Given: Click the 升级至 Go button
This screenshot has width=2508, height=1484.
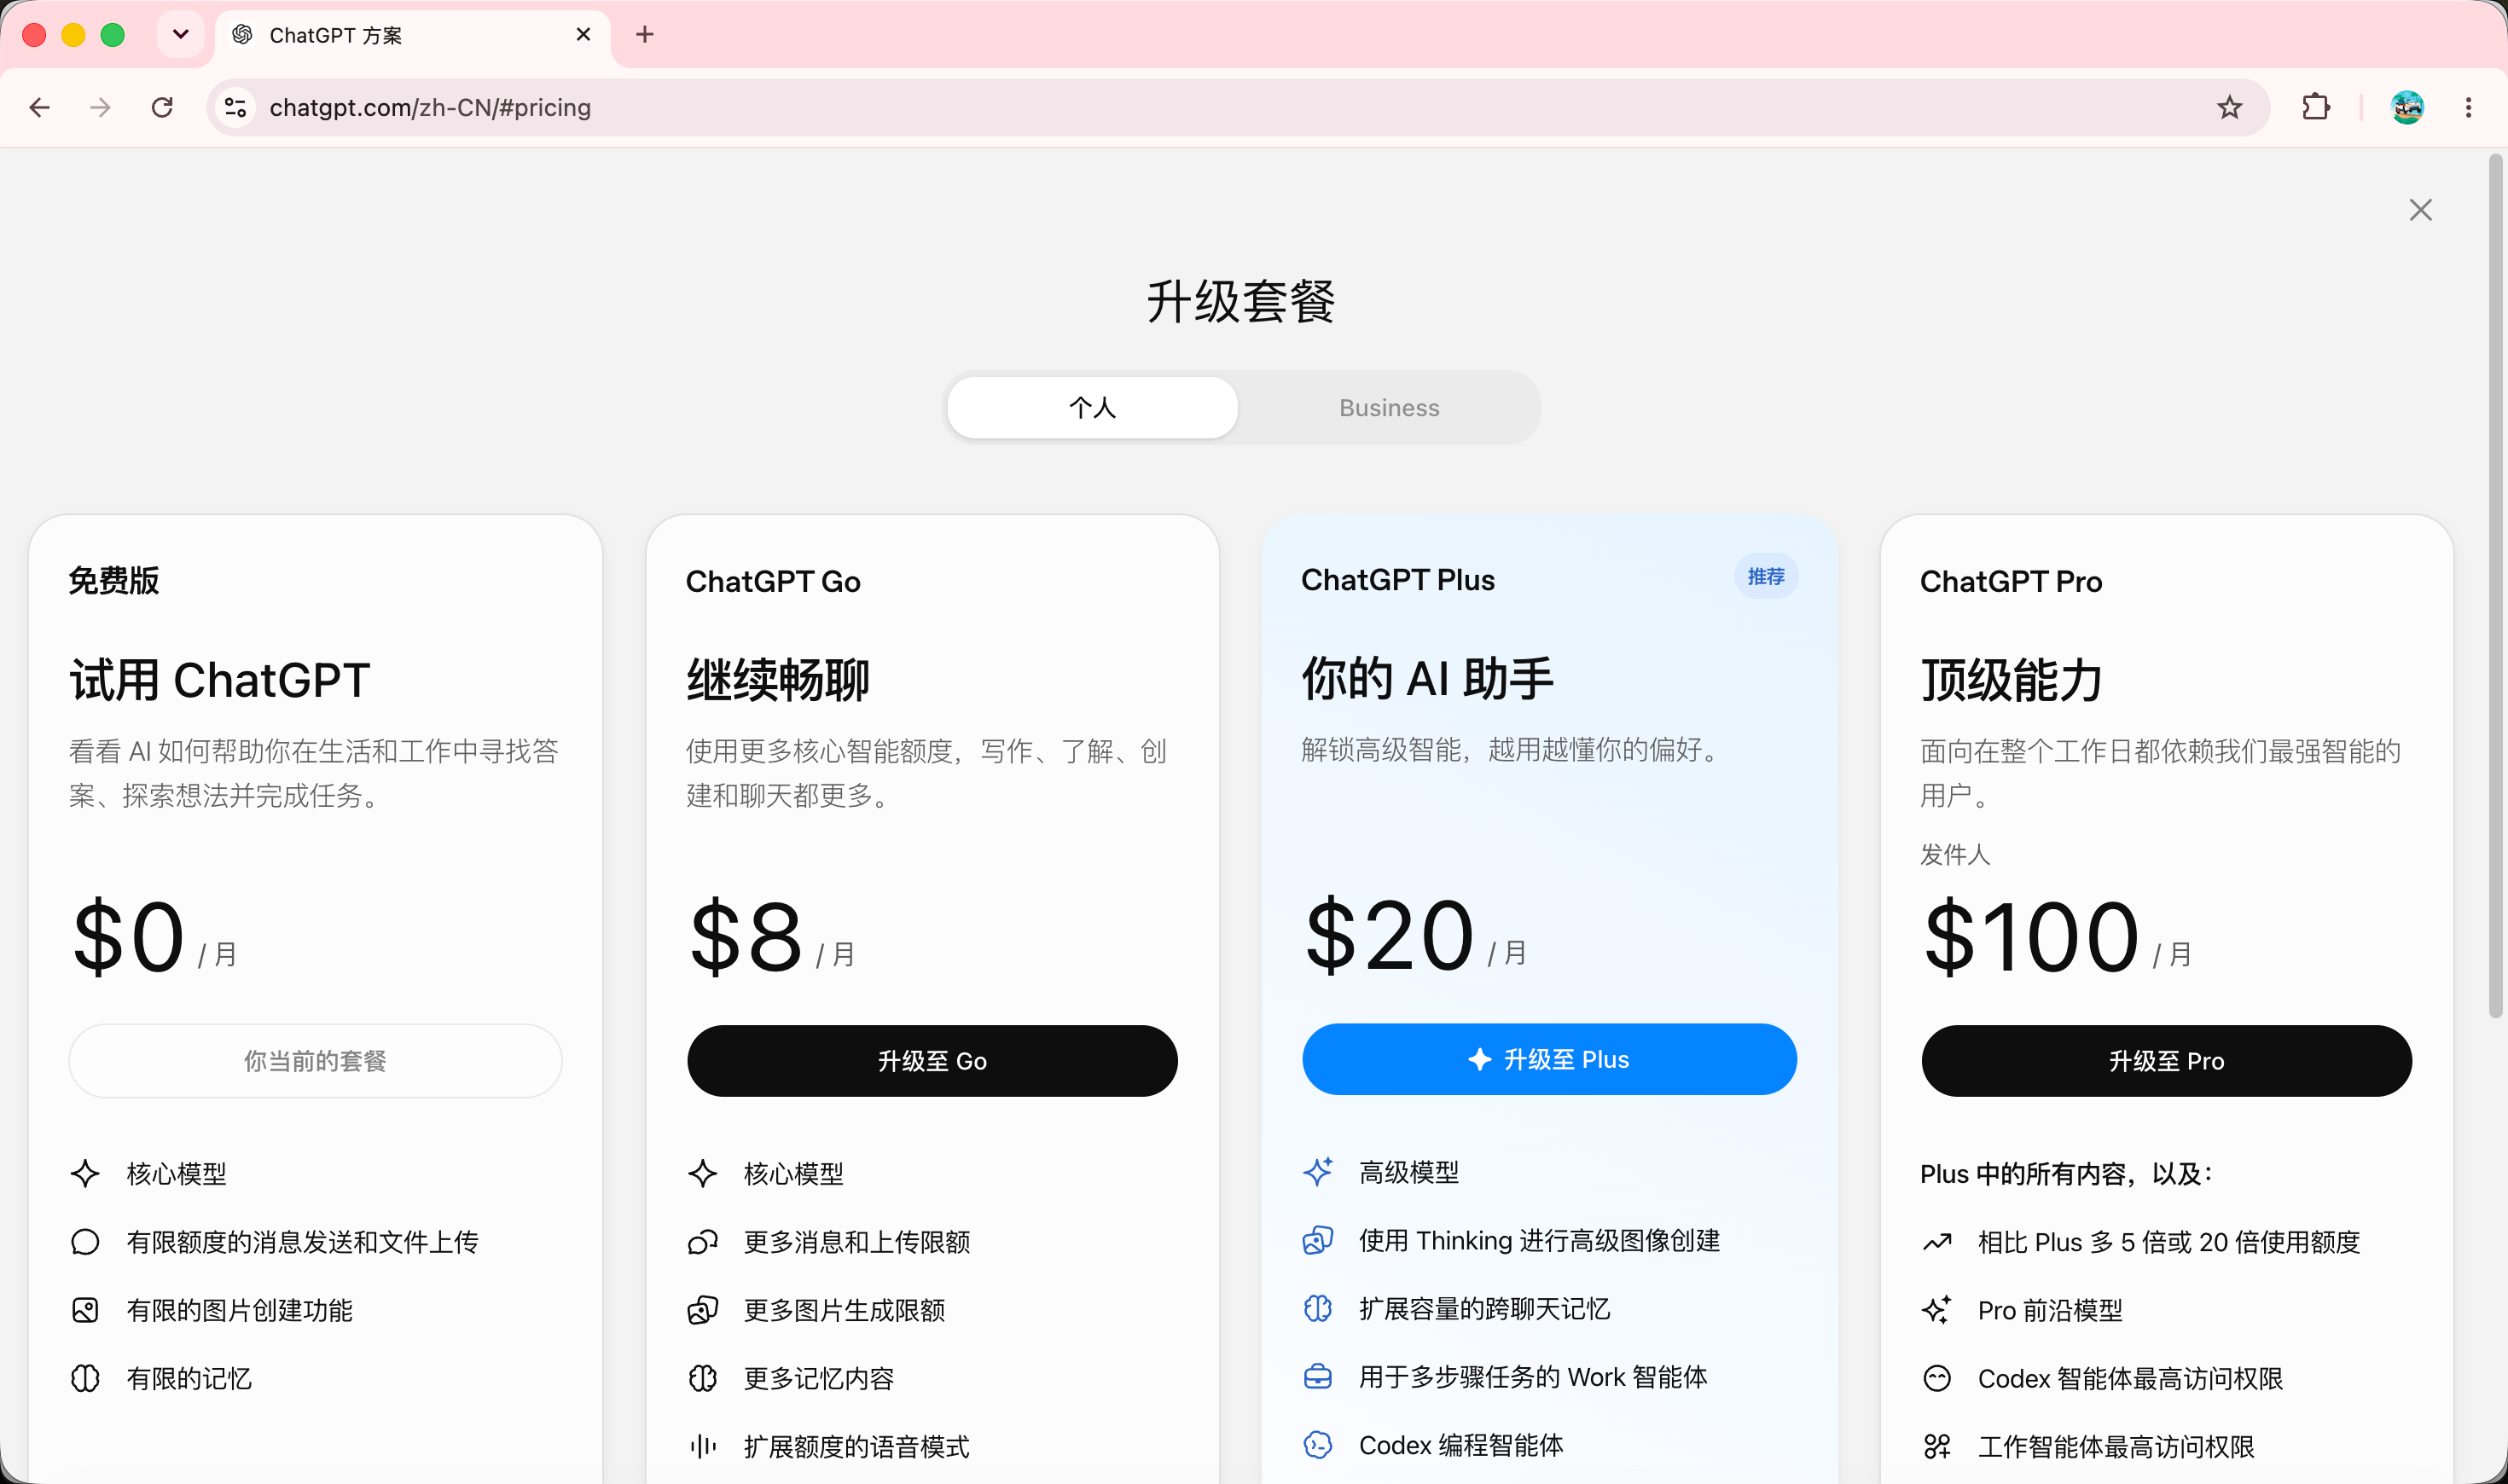Looking at the screenshot, I should point(932,1061).
